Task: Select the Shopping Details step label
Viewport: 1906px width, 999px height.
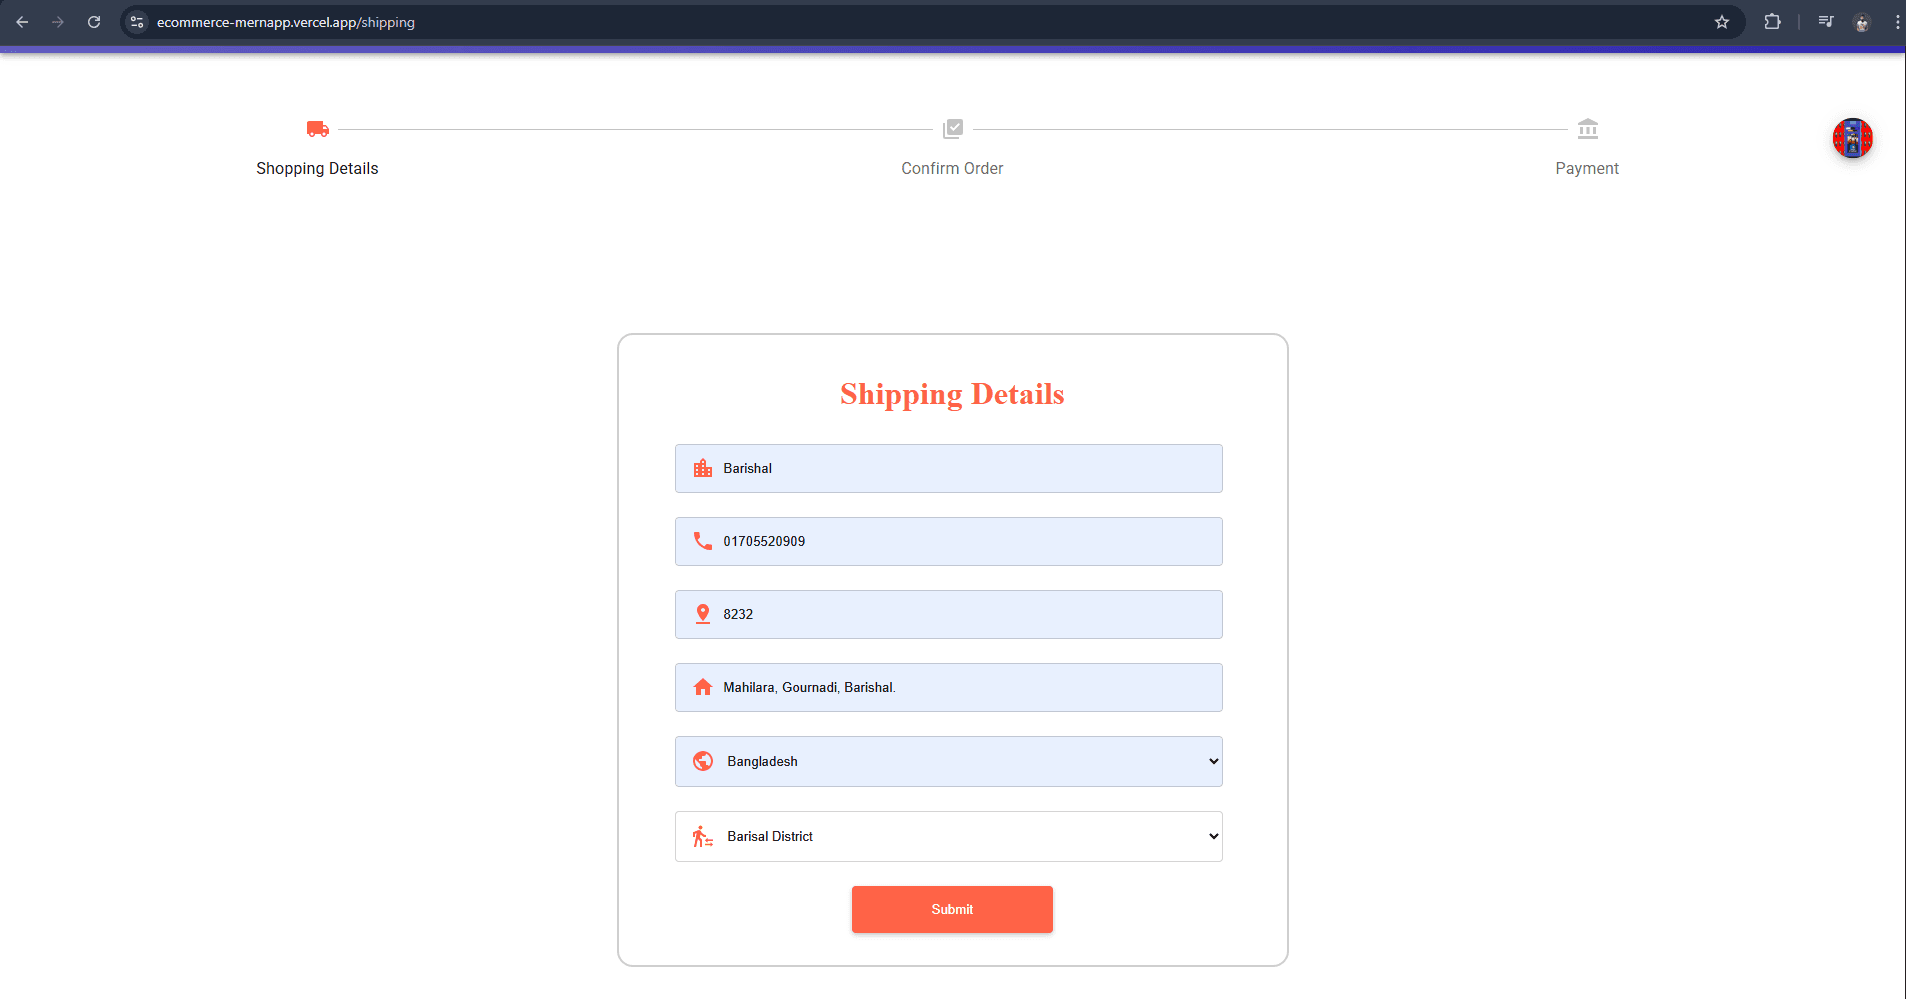Action: (317, 168)
